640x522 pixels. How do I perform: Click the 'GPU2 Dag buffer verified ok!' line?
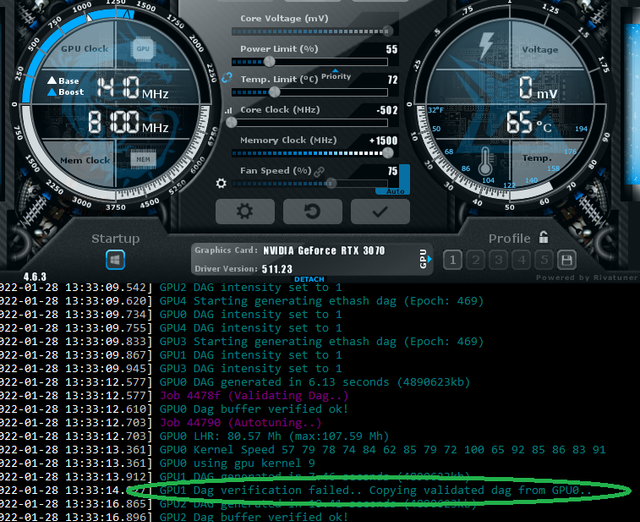pos(253,517)
